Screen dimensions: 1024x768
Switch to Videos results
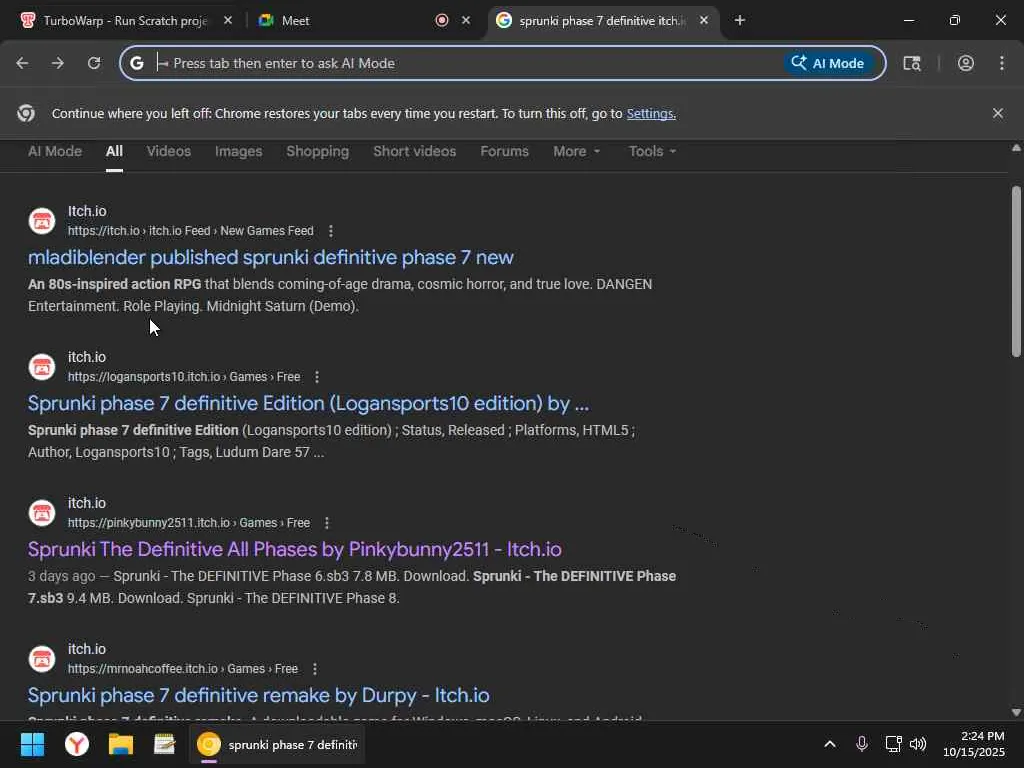168,152
